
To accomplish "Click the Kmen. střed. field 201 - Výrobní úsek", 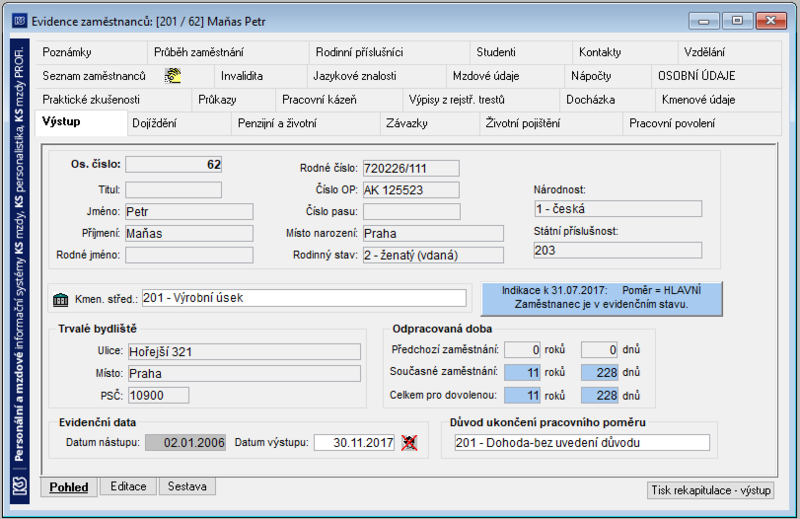I will (304, 298).
